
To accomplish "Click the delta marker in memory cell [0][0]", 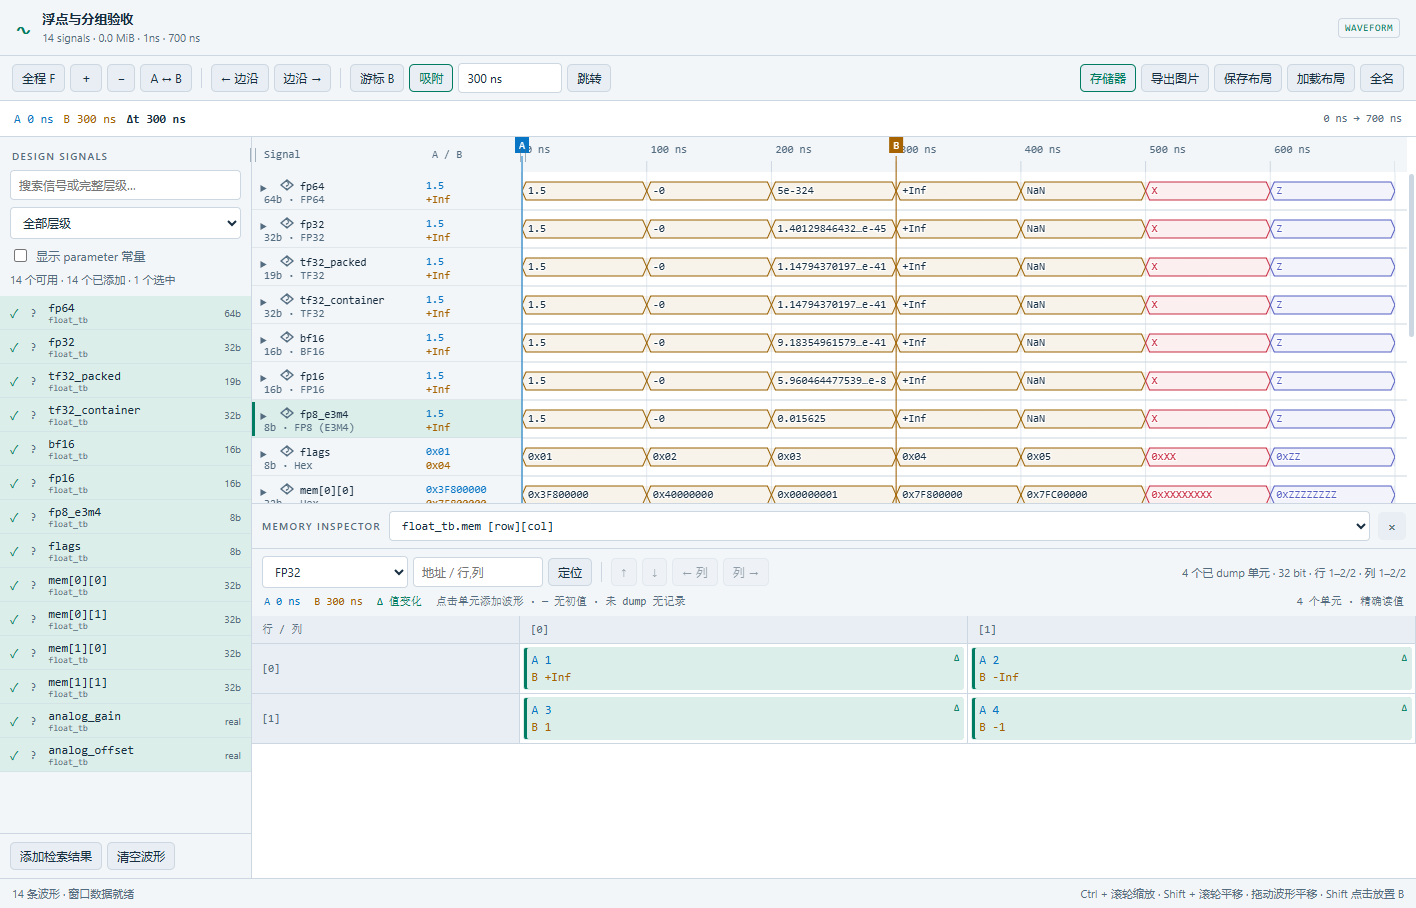I will click(x=956, y=658).
